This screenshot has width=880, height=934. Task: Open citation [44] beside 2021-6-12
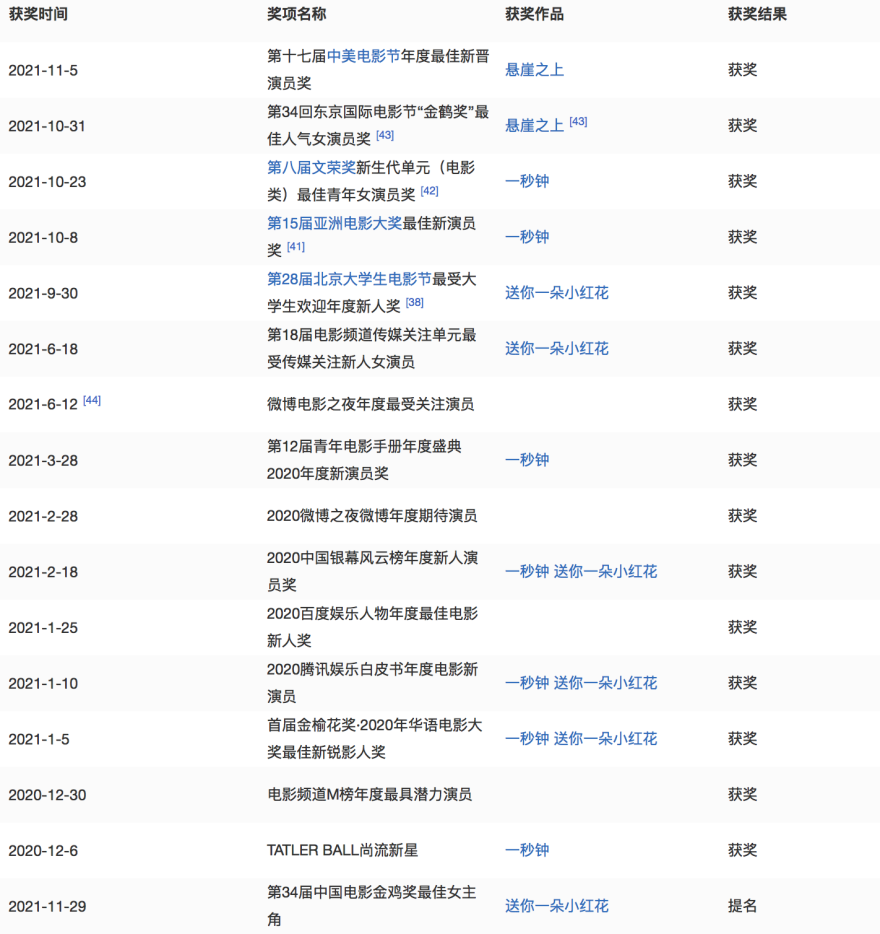point(92,400)
